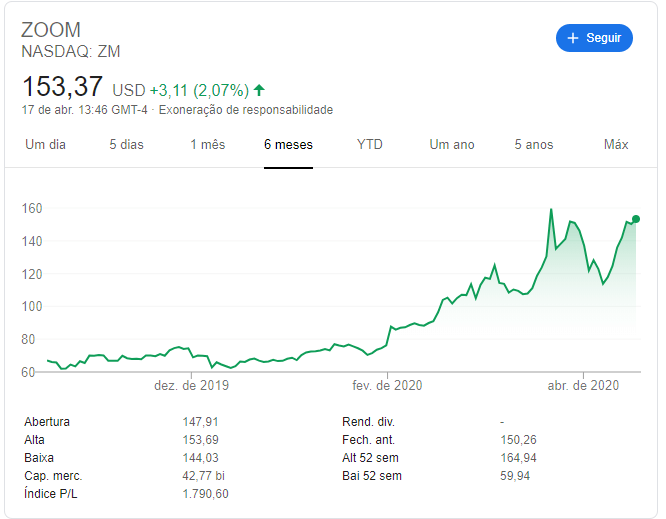Click the ZOOM company title
666x519 pixels.
[51, 30]
